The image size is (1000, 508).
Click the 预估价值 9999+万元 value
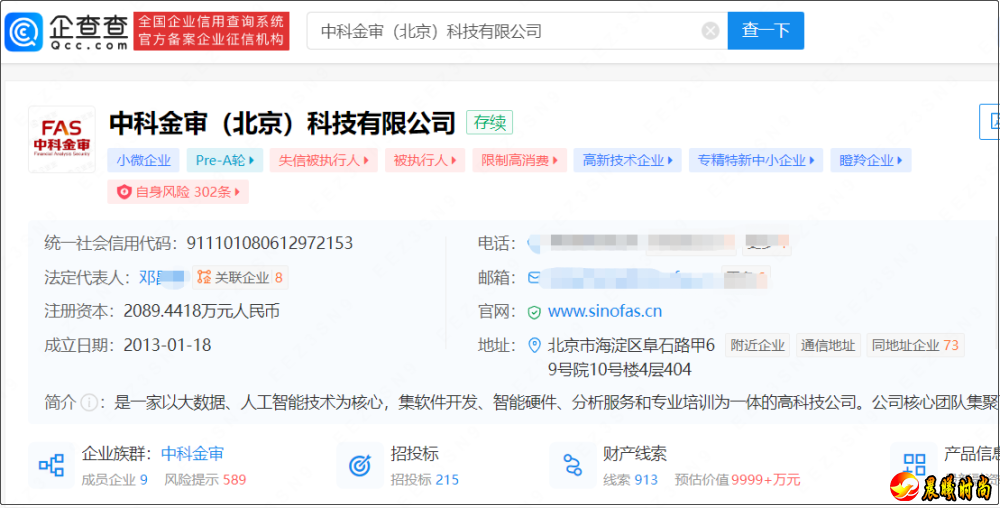737,480
